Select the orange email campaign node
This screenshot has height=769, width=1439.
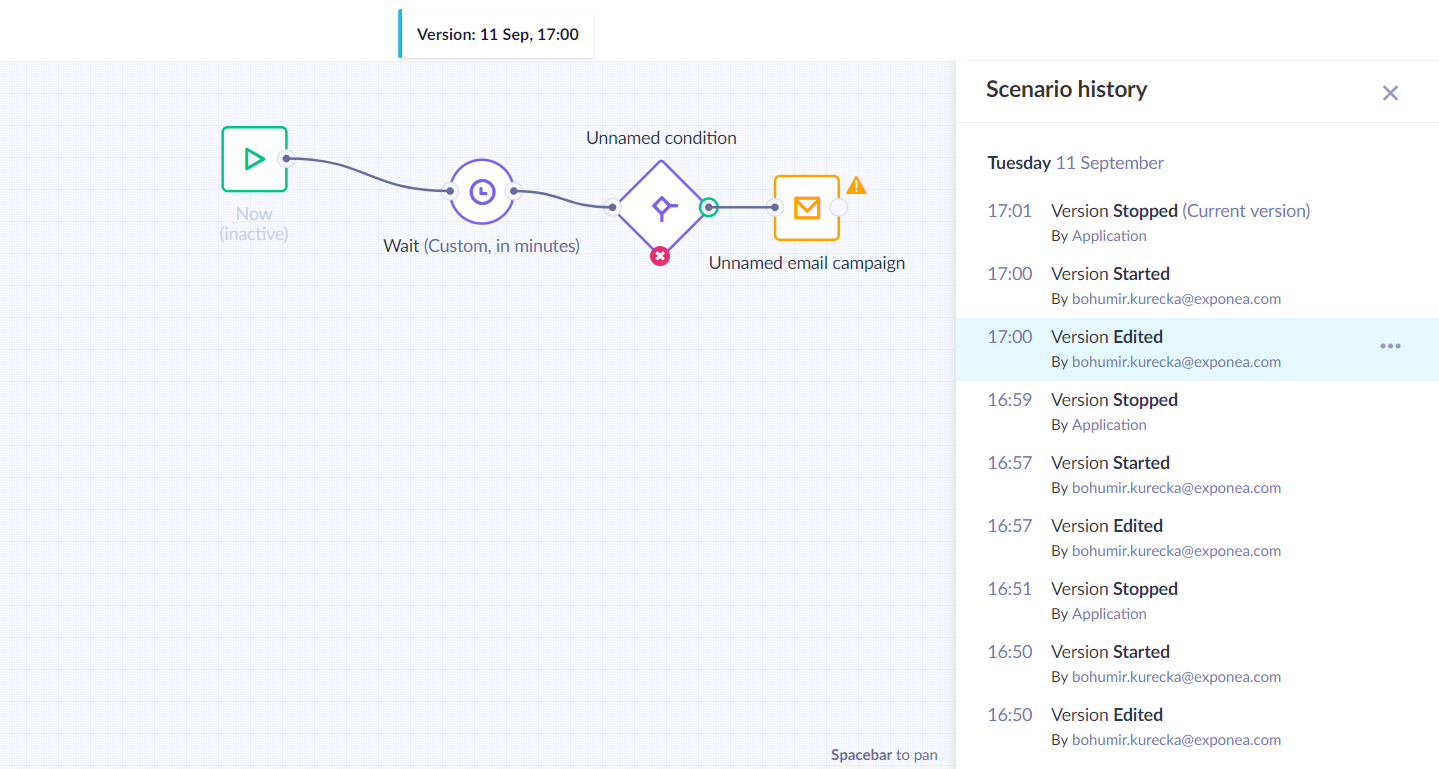pos(806,207)
